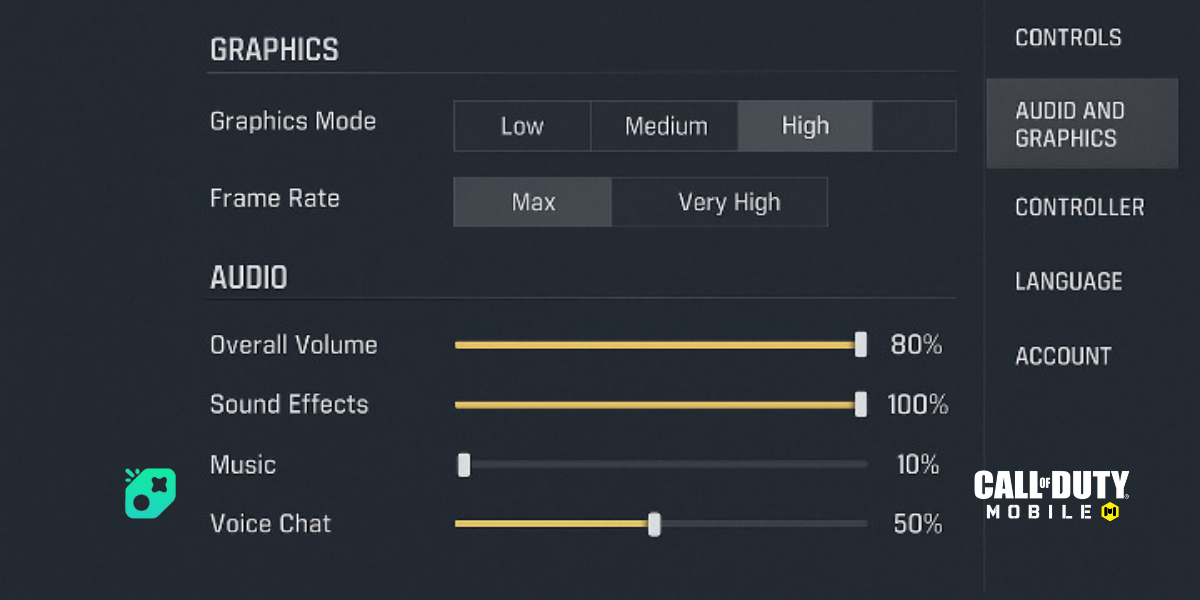Go to the Language settings tab
This screenshot has width=1200, height=600.
point(1068,281)
